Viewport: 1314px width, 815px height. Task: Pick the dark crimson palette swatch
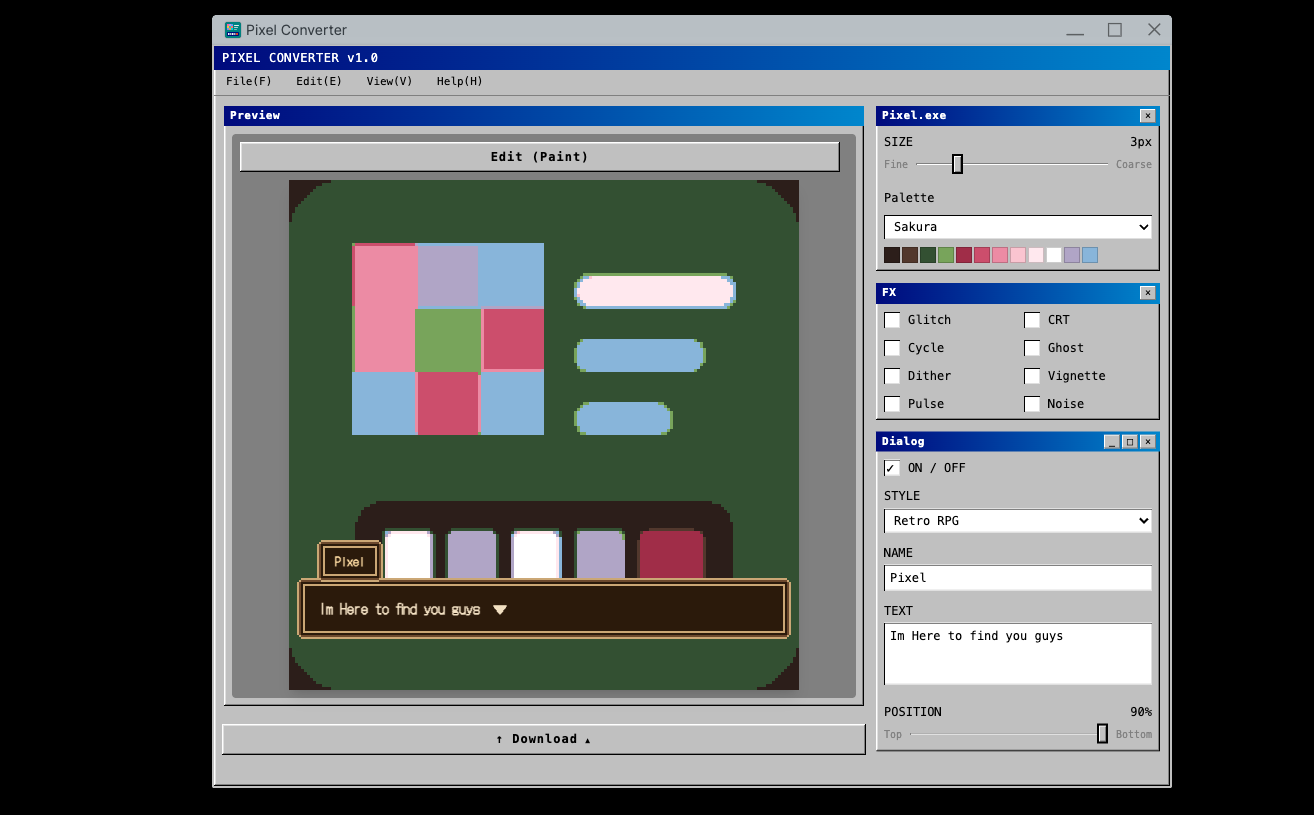click(964, 255)
